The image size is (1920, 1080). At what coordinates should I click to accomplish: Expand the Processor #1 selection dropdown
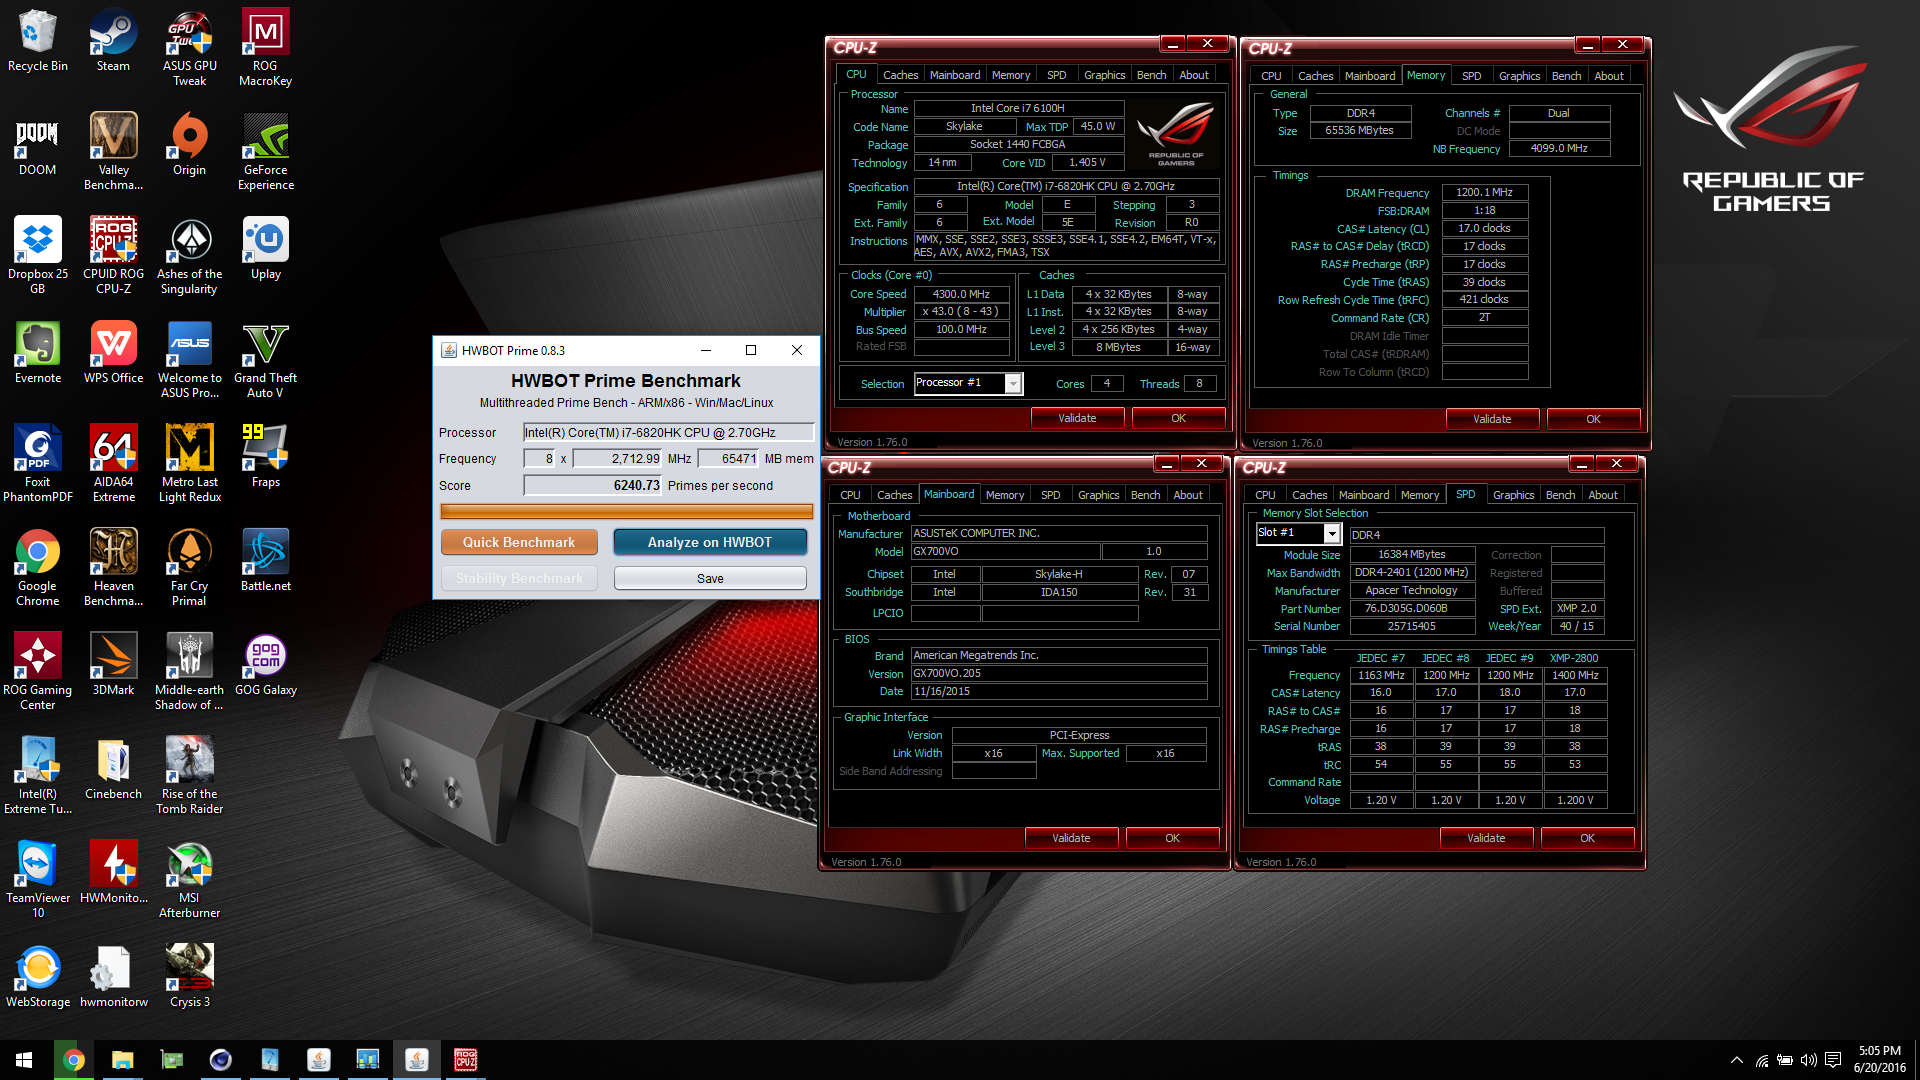1013,384
